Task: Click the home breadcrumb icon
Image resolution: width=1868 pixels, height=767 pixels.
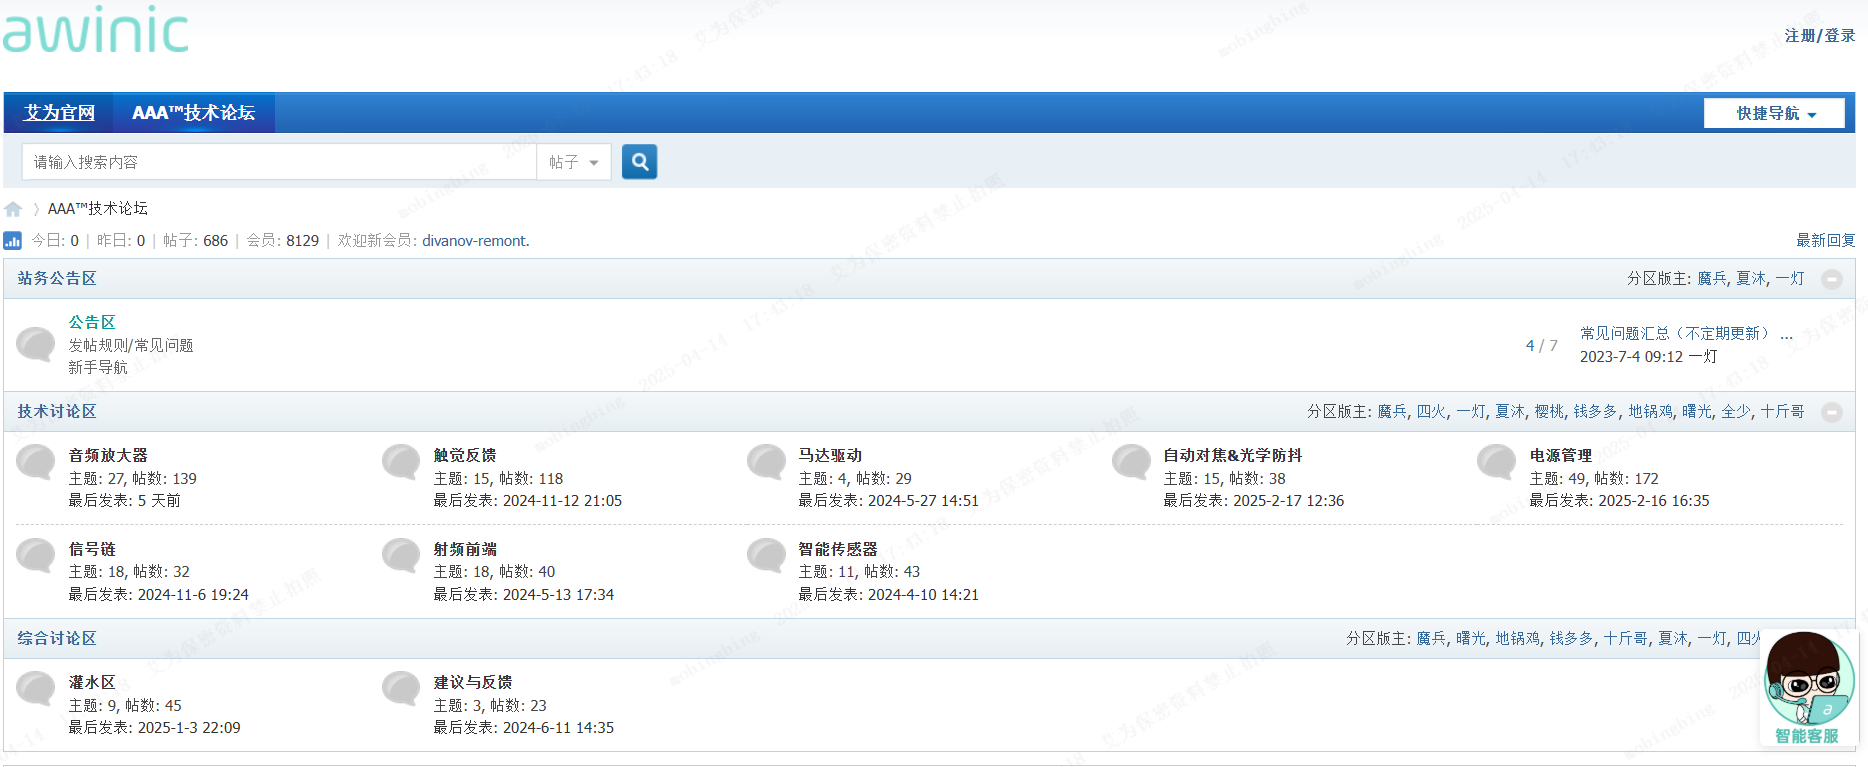Action: coord(13,209)
